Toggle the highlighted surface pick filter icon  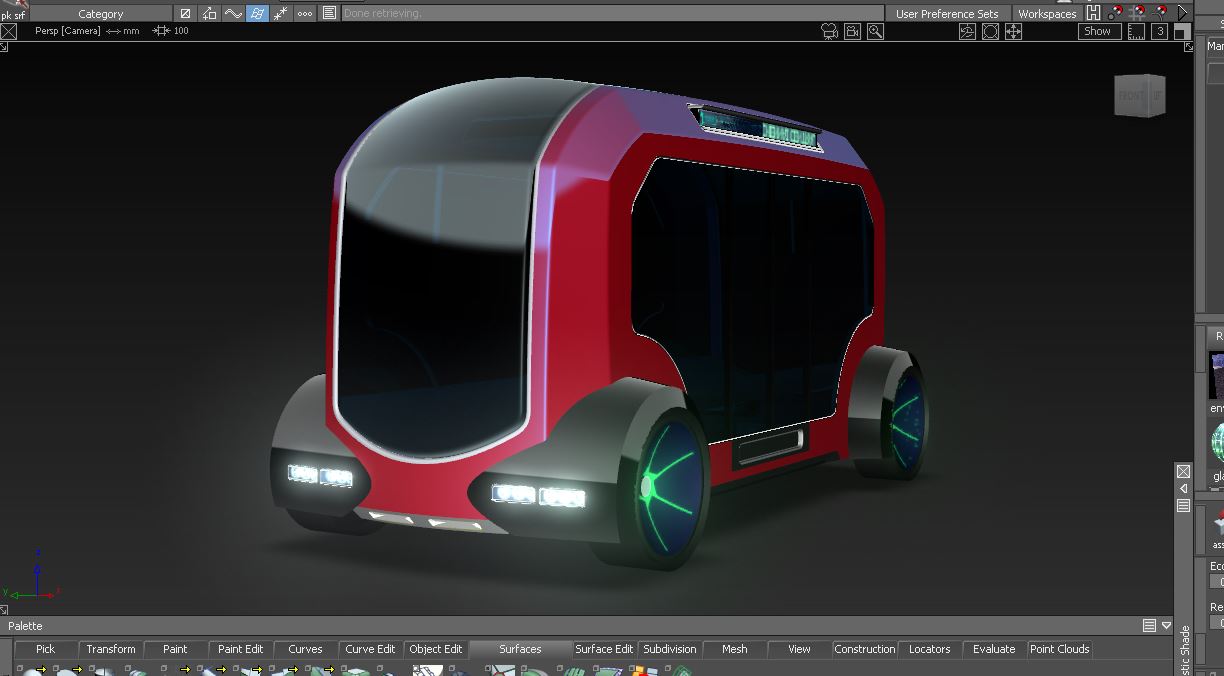click(x=257, y=13)
